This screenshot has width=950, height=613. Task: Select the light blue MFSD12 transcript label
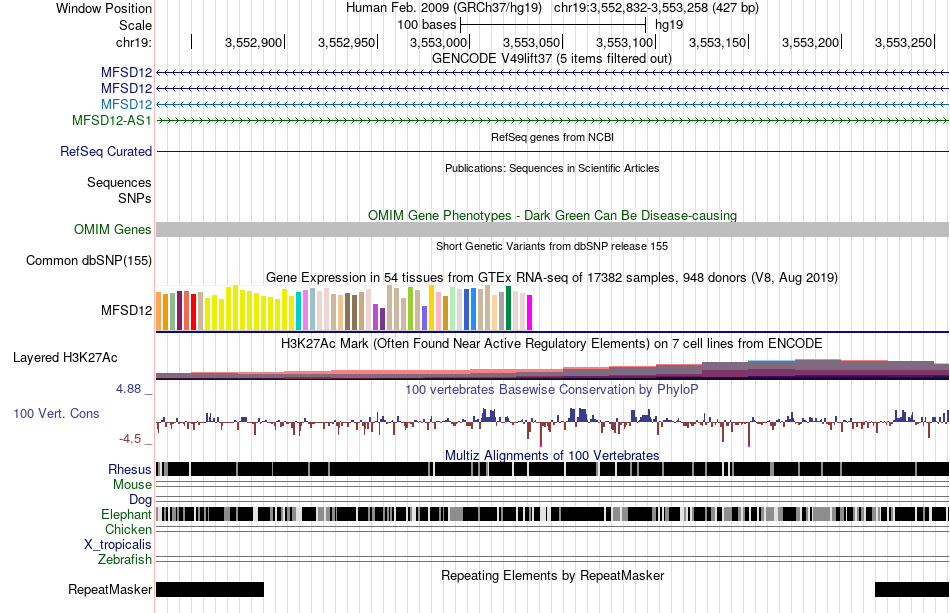point(126,104)
